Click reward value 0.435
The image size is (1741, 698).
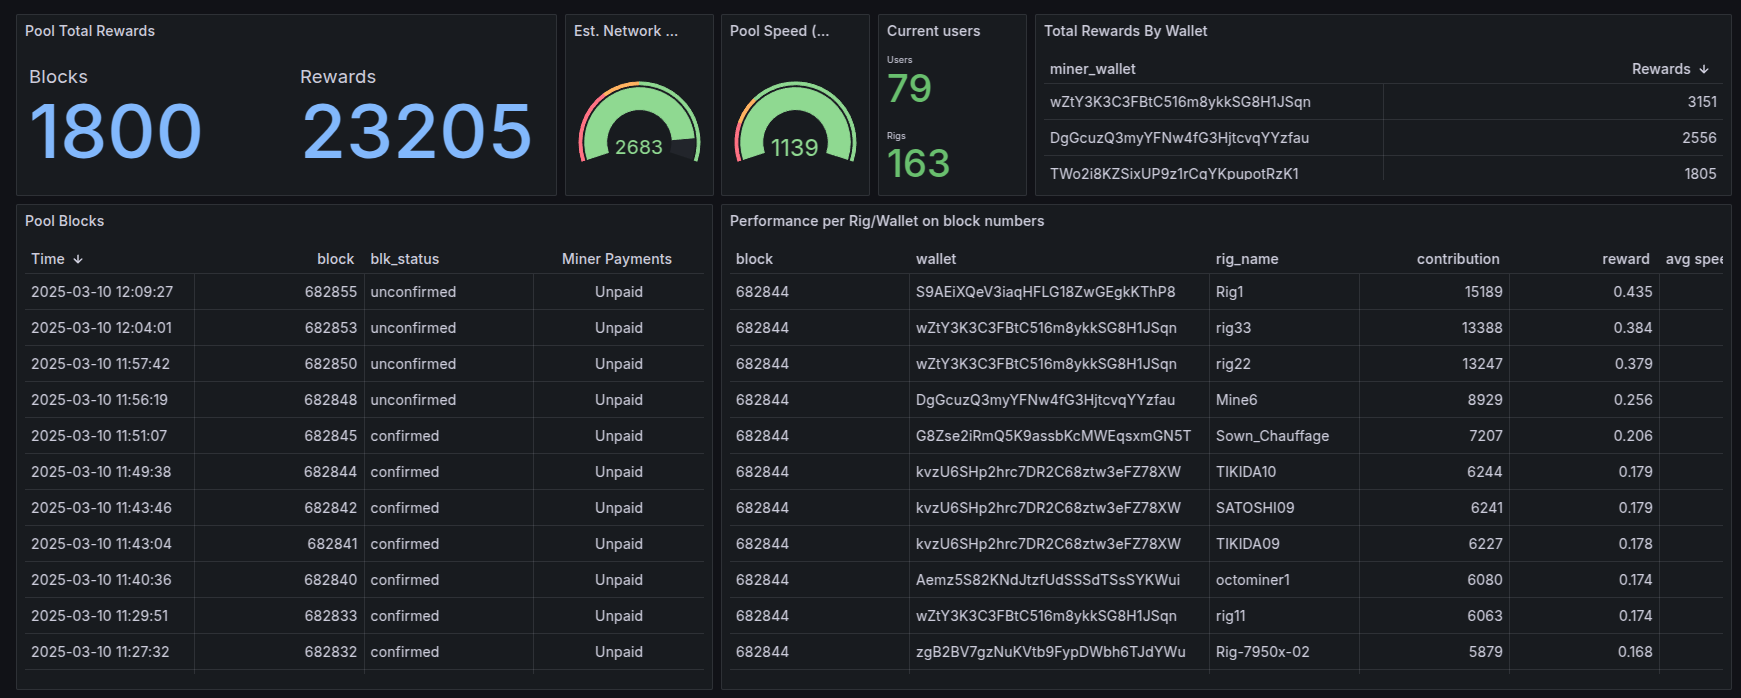(x=1633, y=292)
